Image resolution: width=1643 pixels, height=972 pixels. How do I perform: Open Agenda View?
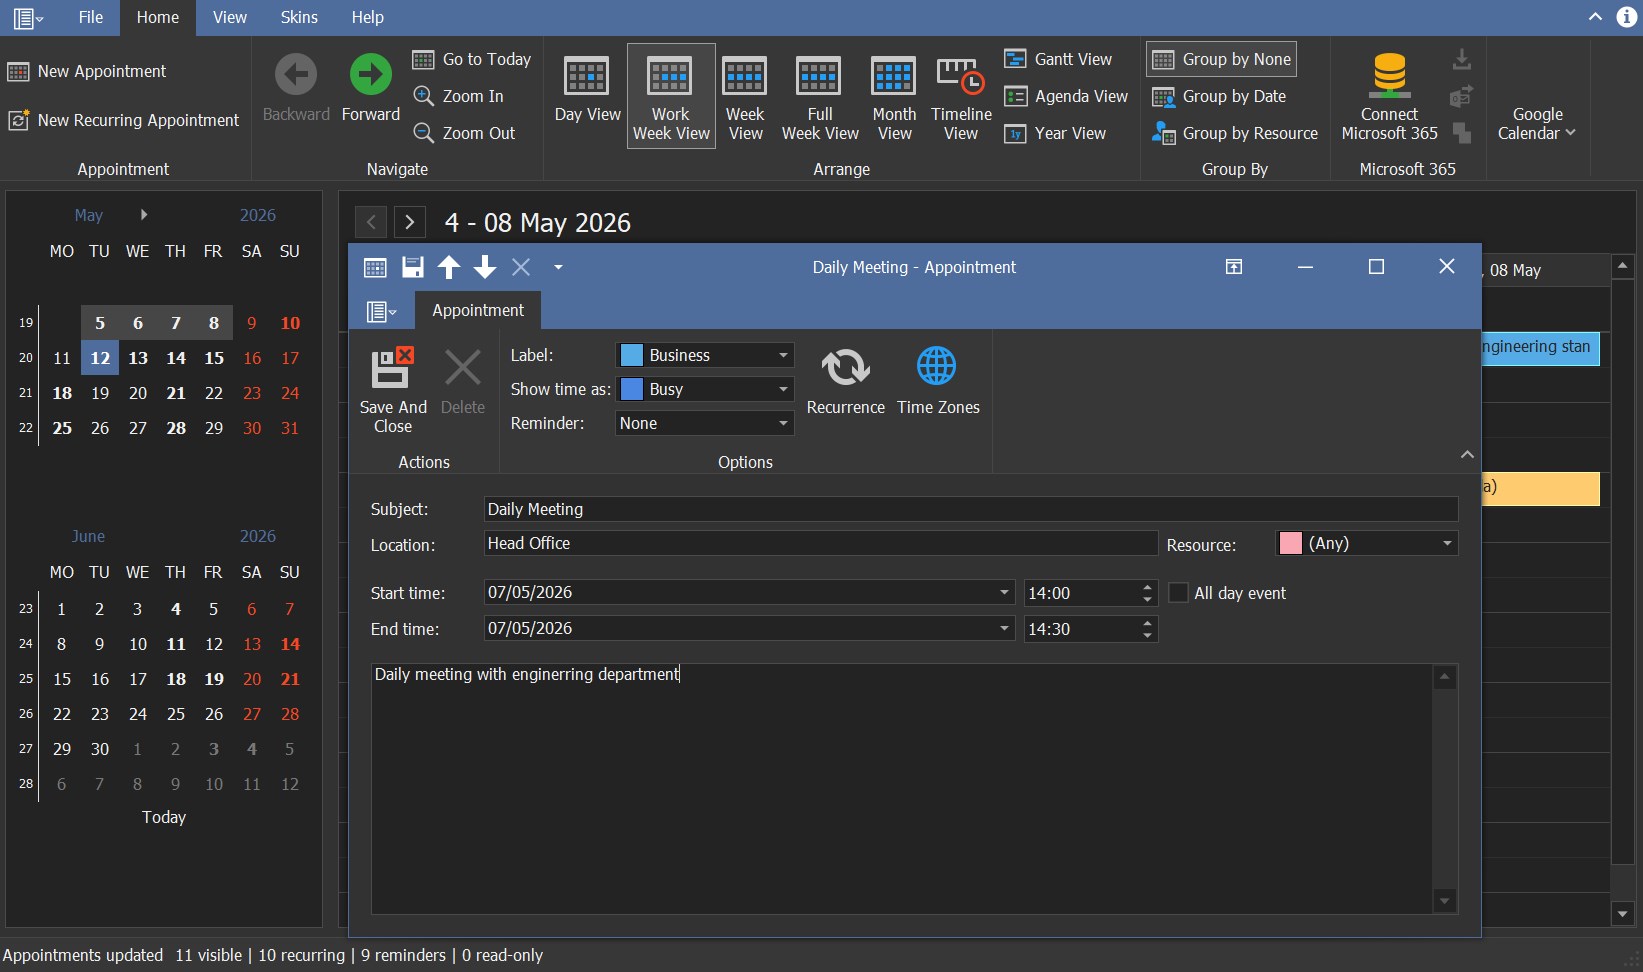pyautogui.click(x=1066, y=96)
